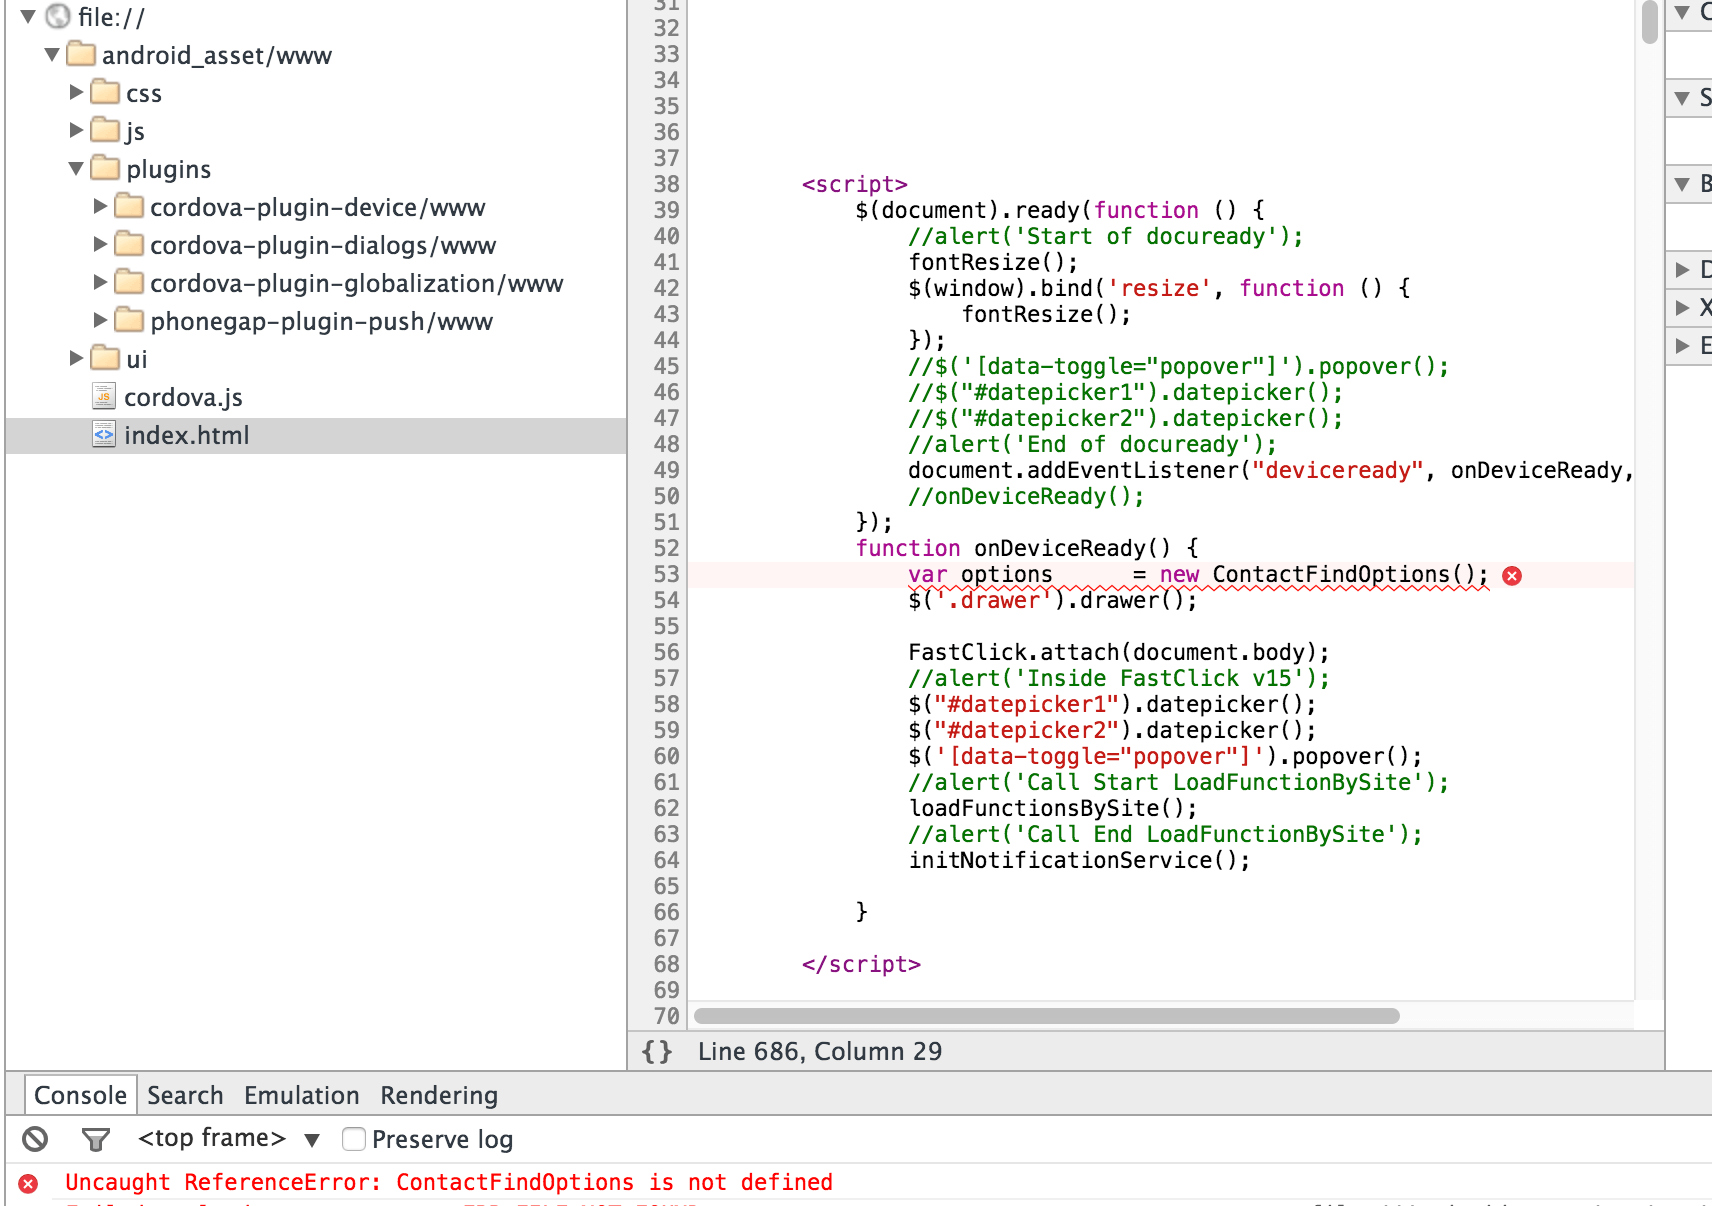1712x1206 pixels.
Task: Click the pretty-print braces icon in status bar
Action: coord(658,1051)
